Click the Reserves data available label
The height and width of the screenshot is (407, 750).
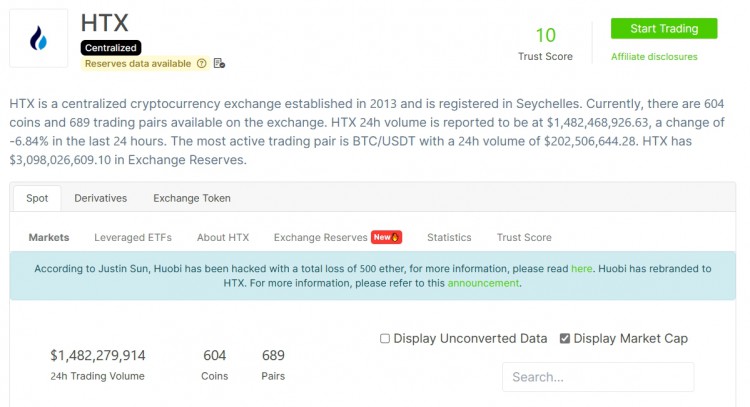(x=139, y=63)
